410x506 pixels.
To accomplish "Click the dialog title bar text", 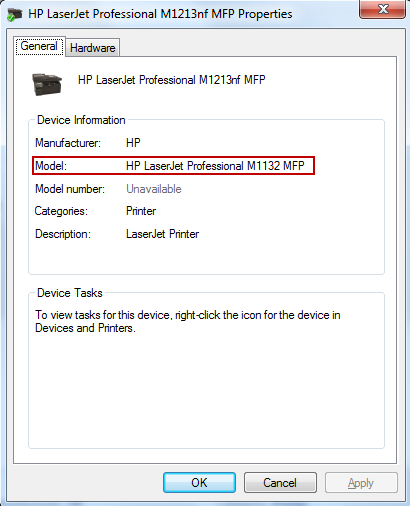I will [160, 14].
